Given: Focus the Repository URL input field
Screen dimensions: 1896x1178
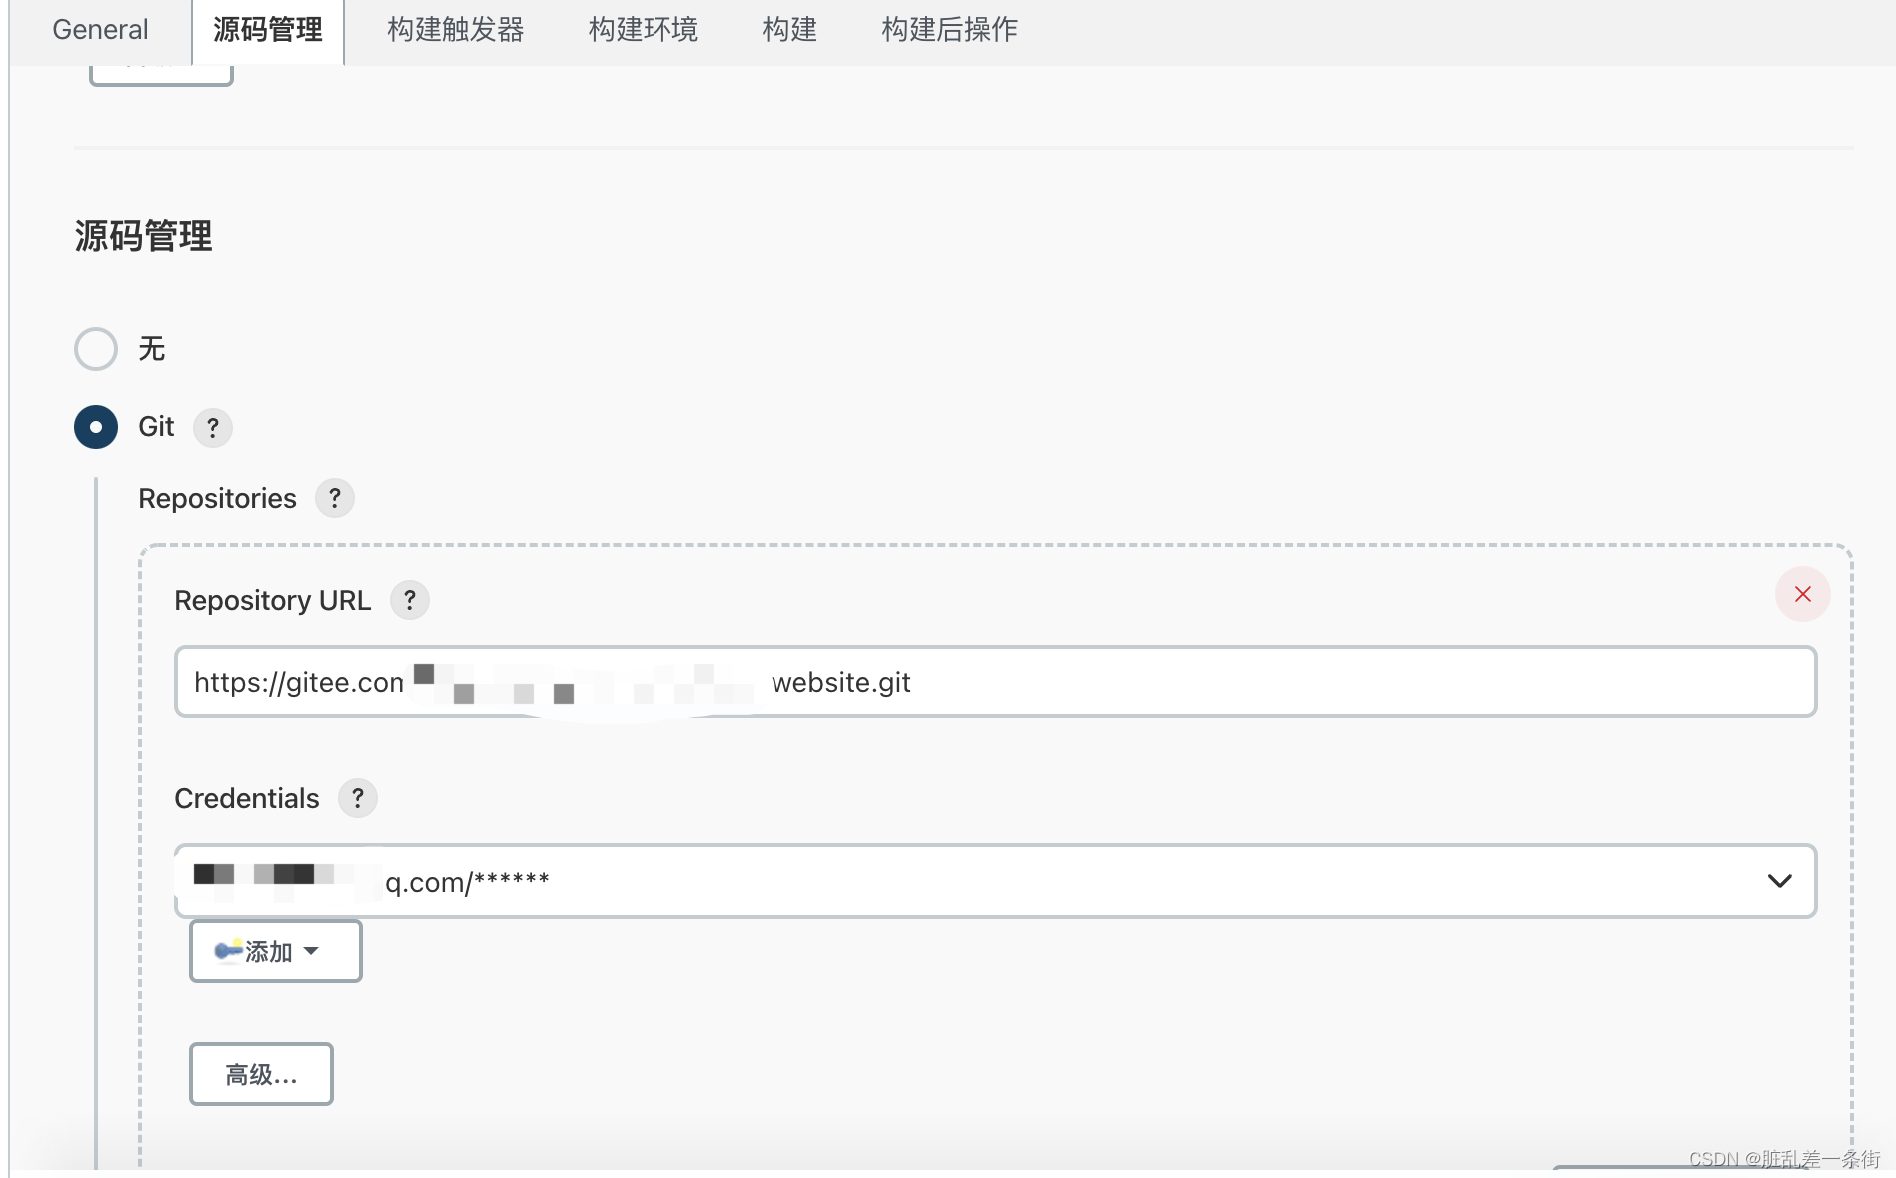Looking at the screenshot, I should [995, 682].
